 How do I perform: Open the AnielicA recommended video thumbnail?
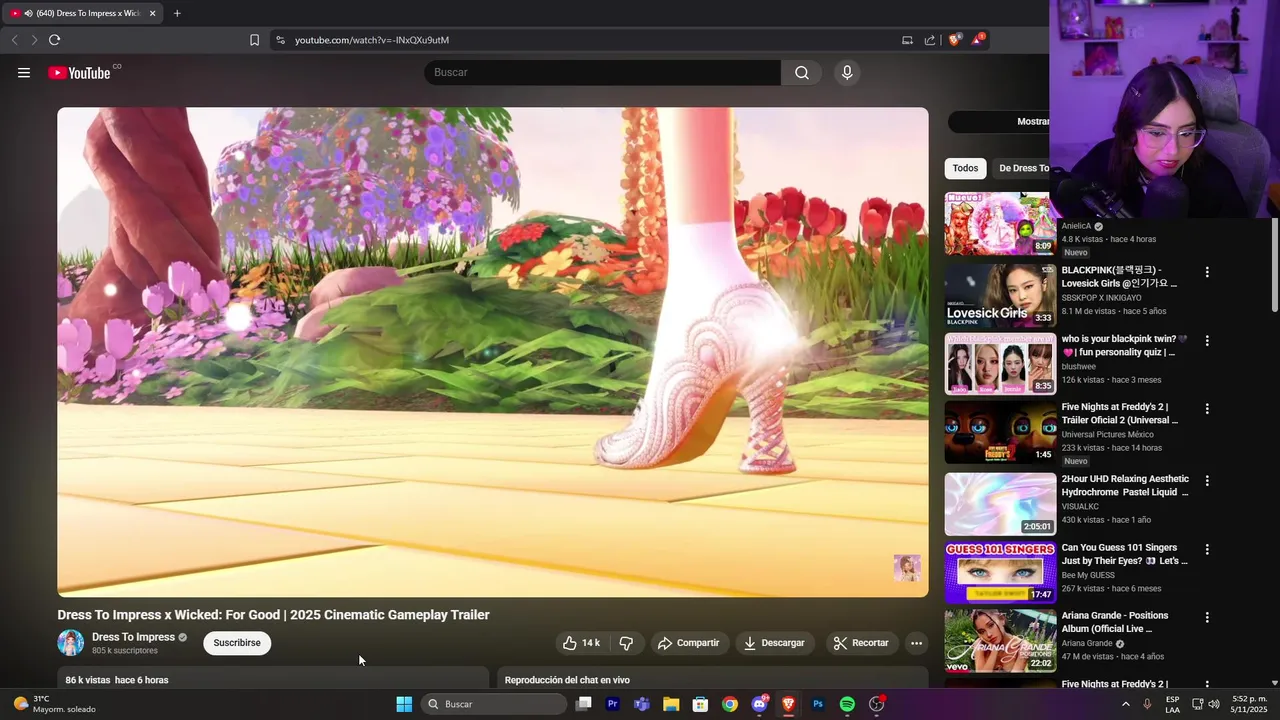(1000, 223)
